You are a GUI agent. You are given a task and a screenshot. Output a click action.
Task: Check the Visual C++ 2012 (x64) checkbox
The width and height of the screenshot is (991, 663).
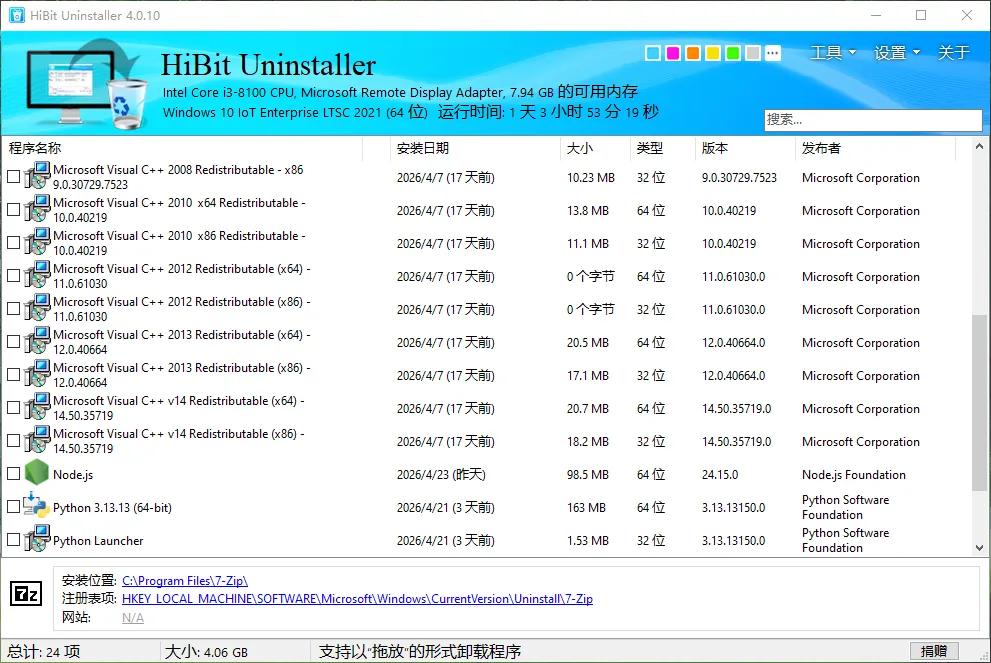(13, 276)
